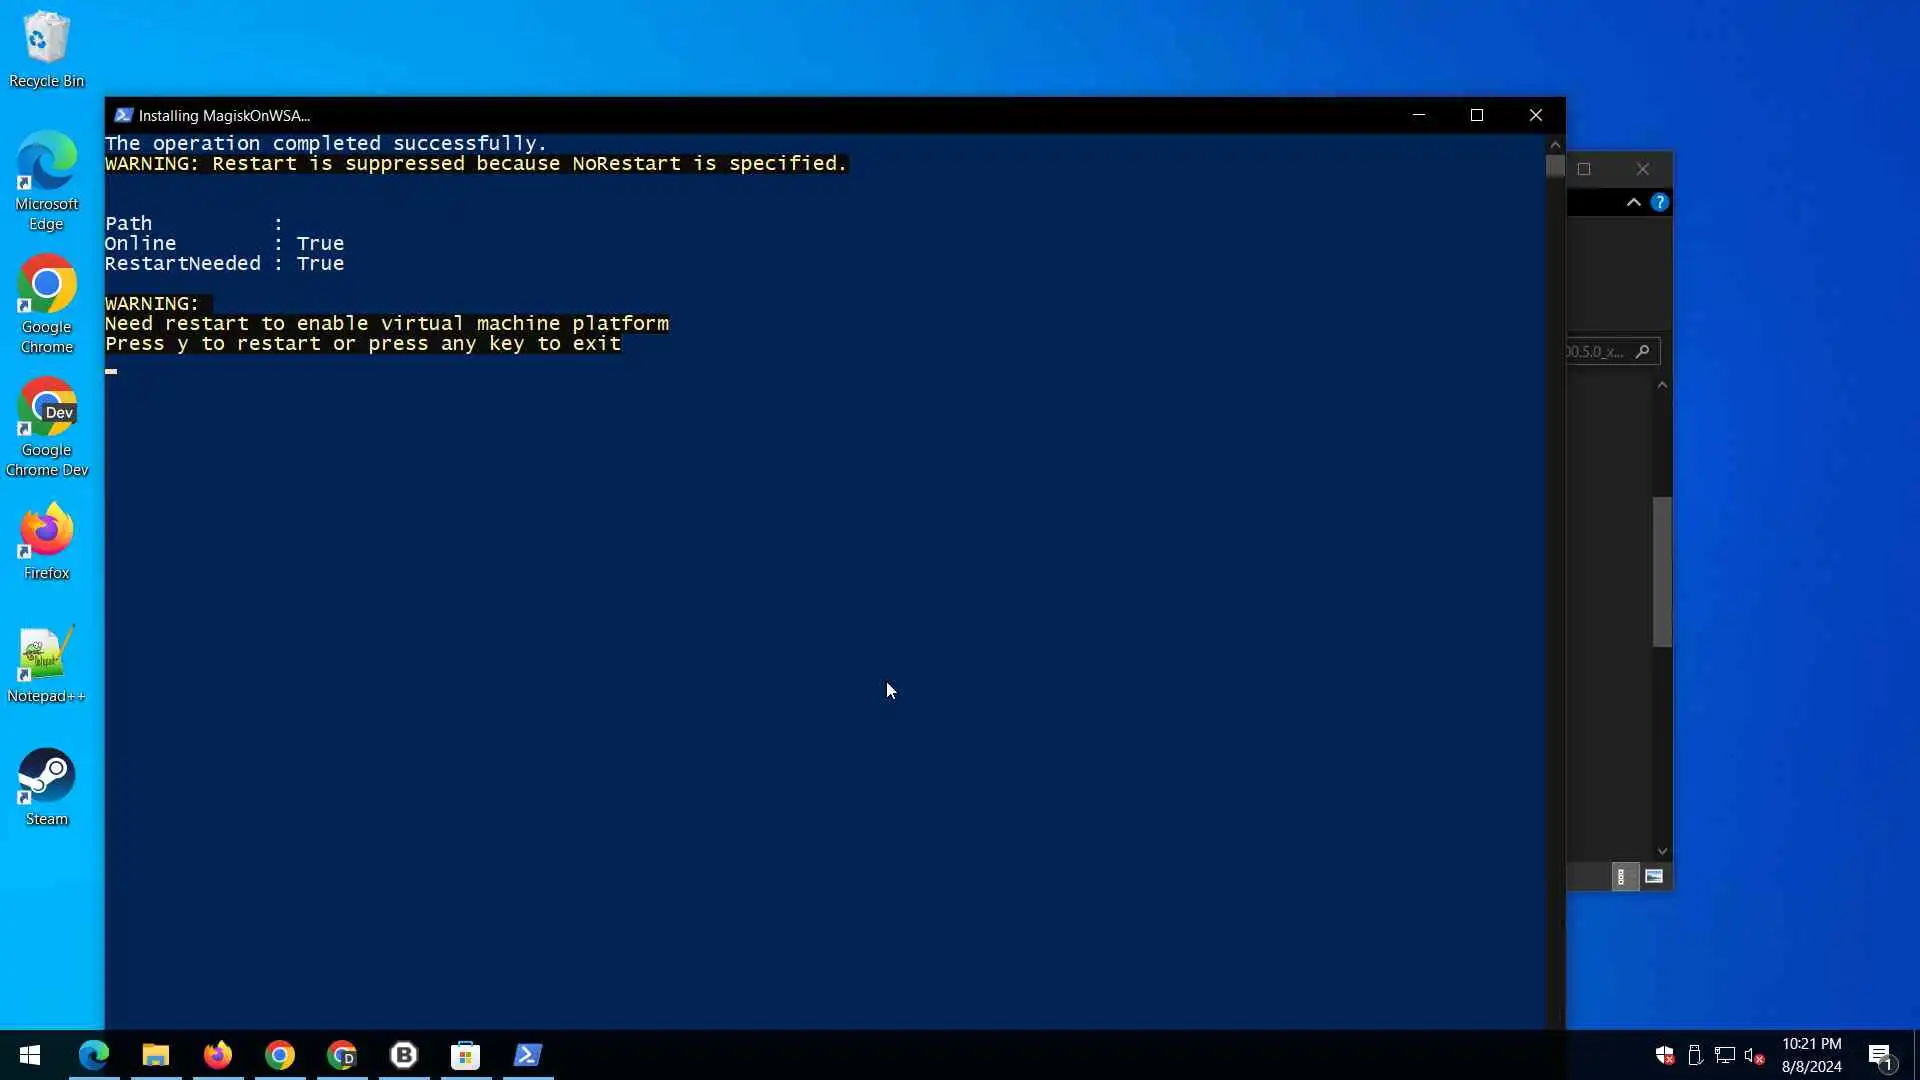The width and height of the screenshot is (1920, 1080).
Task: Click the PowerShell title bar system icon
Action: click(123, 115)
